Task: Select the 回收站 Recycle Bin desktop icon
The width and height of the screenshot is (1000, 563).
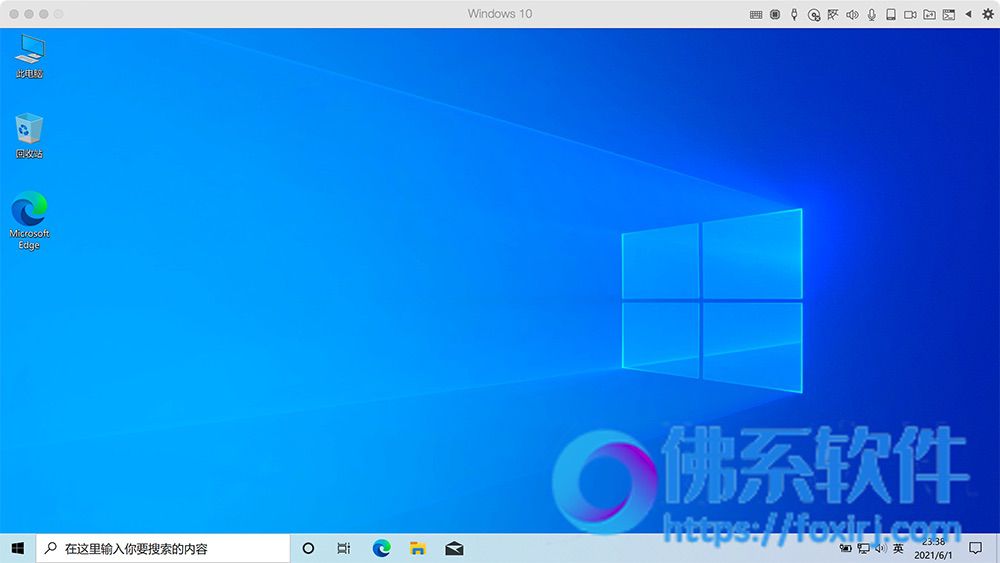Action: (29, 136)
